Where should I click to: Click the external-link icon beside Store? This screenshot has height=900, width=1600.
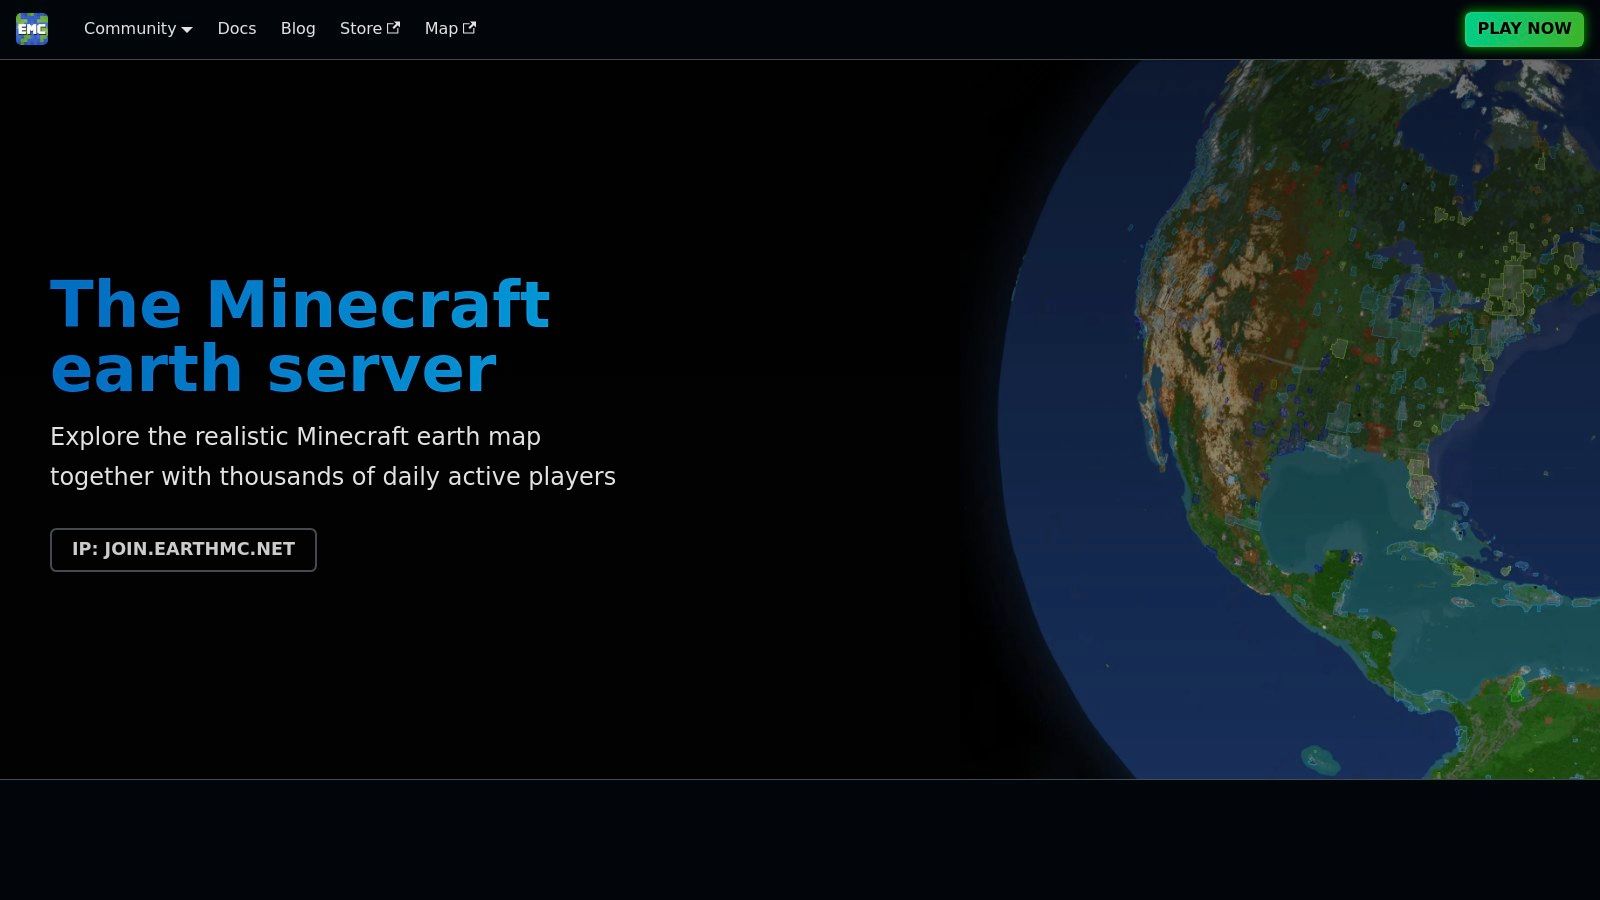pyautogui.click(x=394, y=28)
